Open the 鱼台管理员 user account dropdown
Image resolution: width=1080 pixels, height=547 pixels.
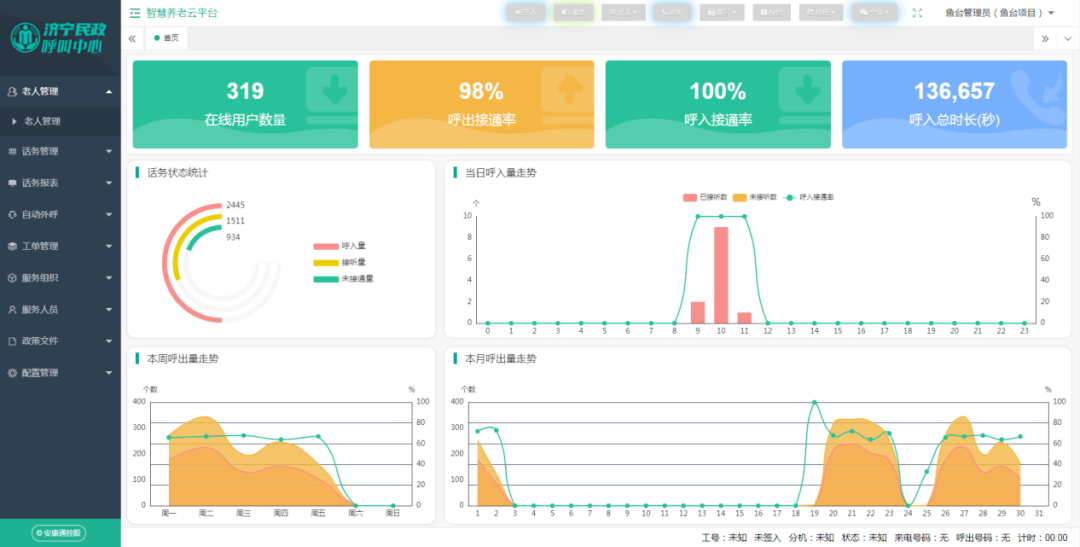tap(999, 13)
